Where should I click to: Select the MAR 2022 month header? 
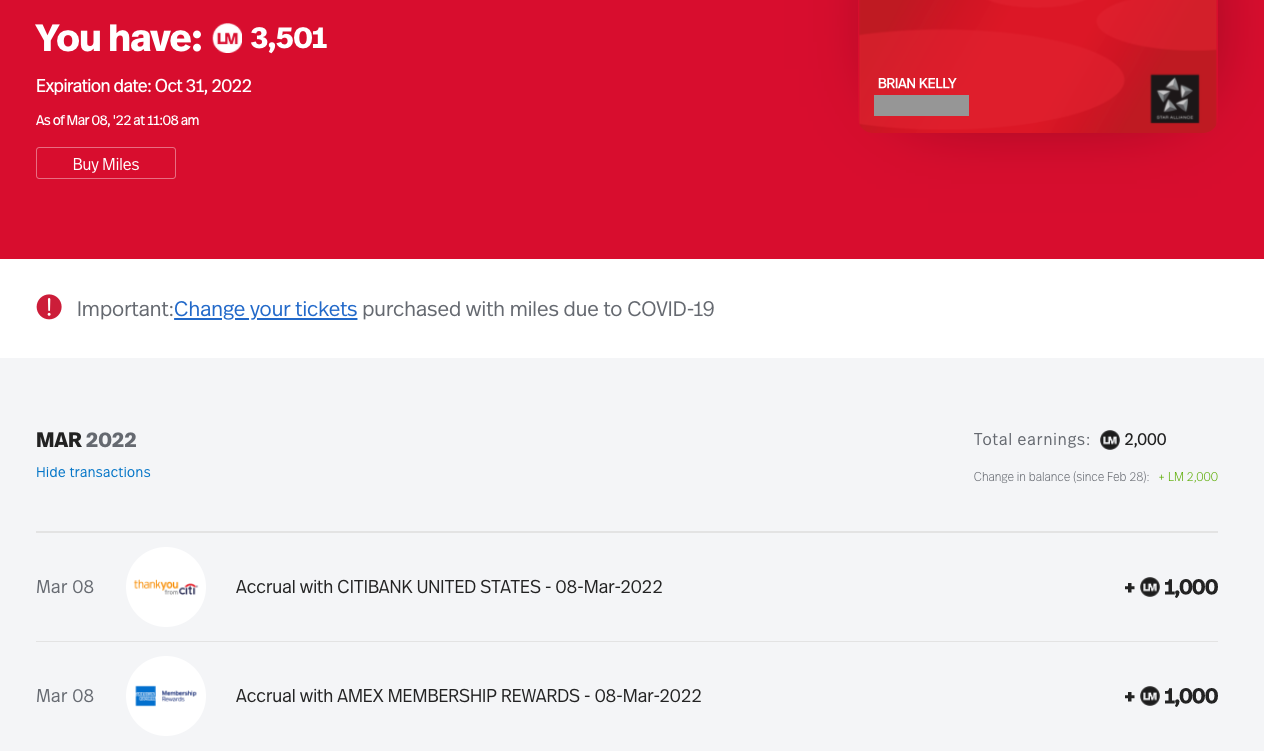point(86,439)
